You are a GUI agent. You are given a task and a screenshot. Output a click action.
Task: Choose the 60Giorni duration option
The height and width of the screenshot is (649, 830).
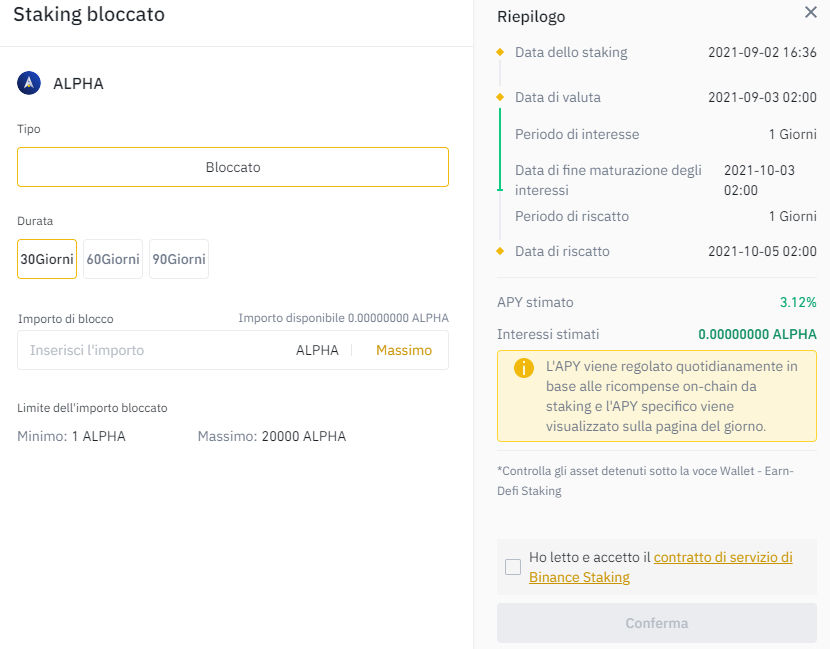click(x=113, y=259)
